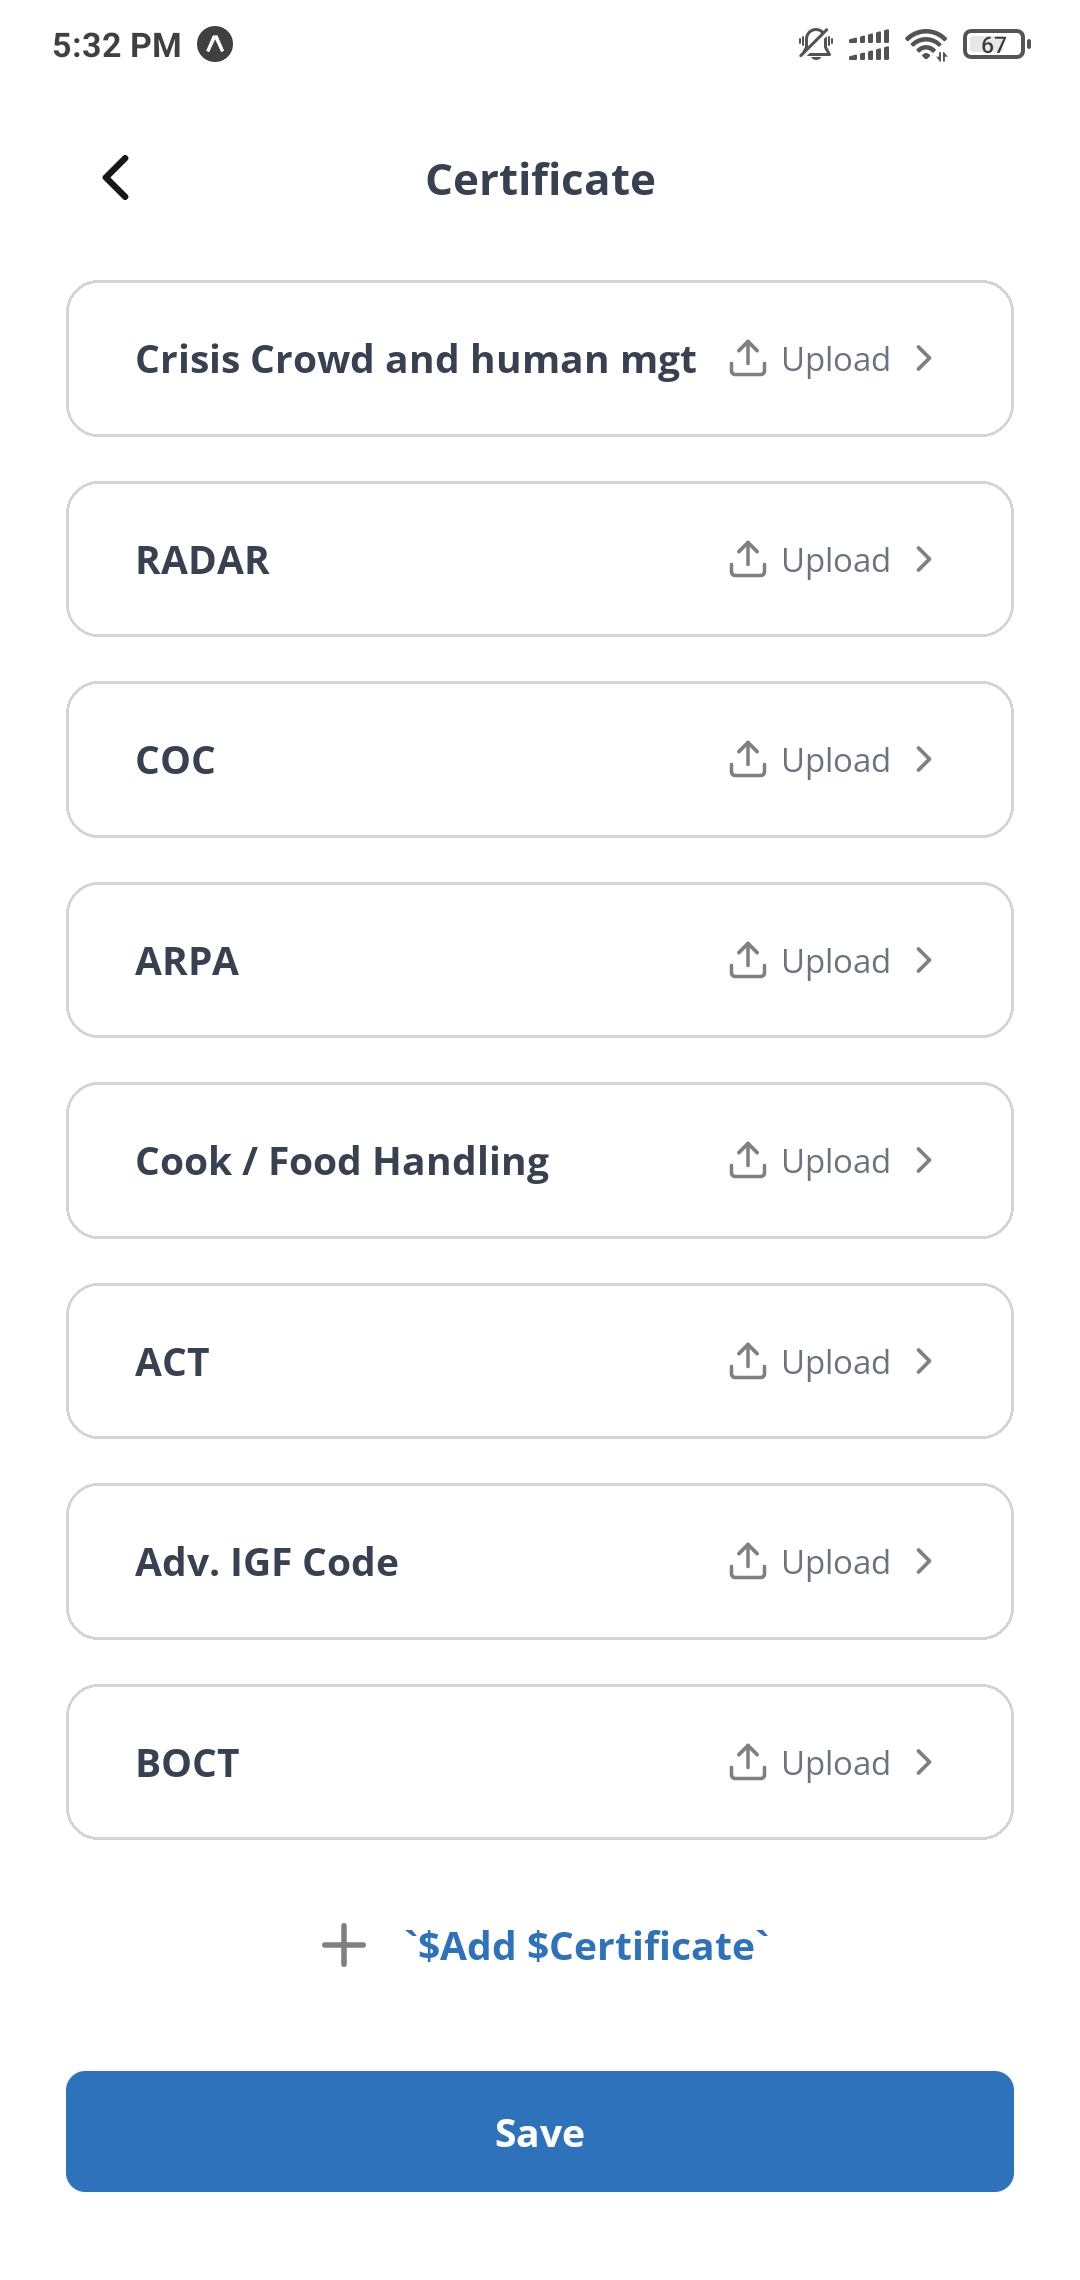Open the RADAR row chevron

point(924,559)
